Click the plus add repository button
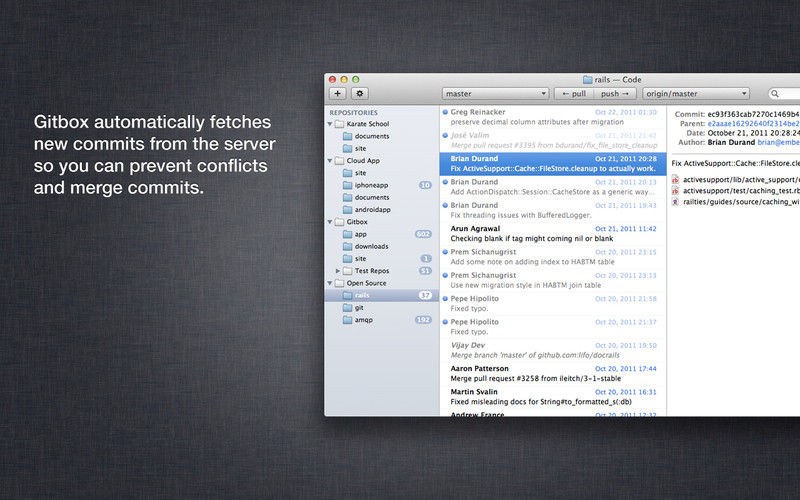Screen dimensions: 800x500 pos(337,93)
